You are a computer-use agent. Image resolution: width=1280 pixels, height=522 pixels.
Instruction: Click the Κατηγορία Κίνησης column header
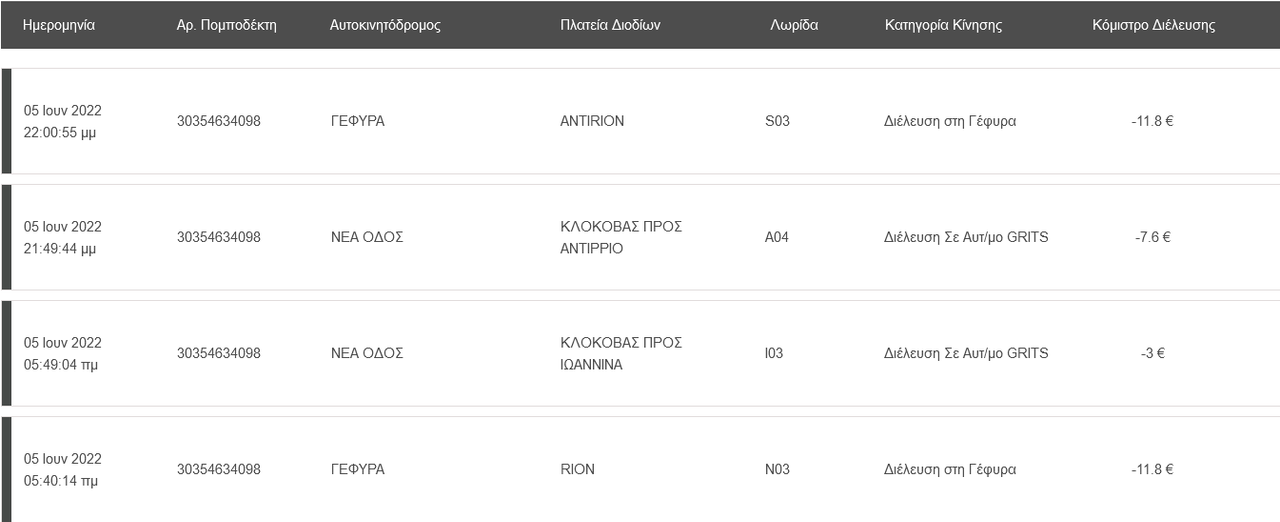click(943, 25)
